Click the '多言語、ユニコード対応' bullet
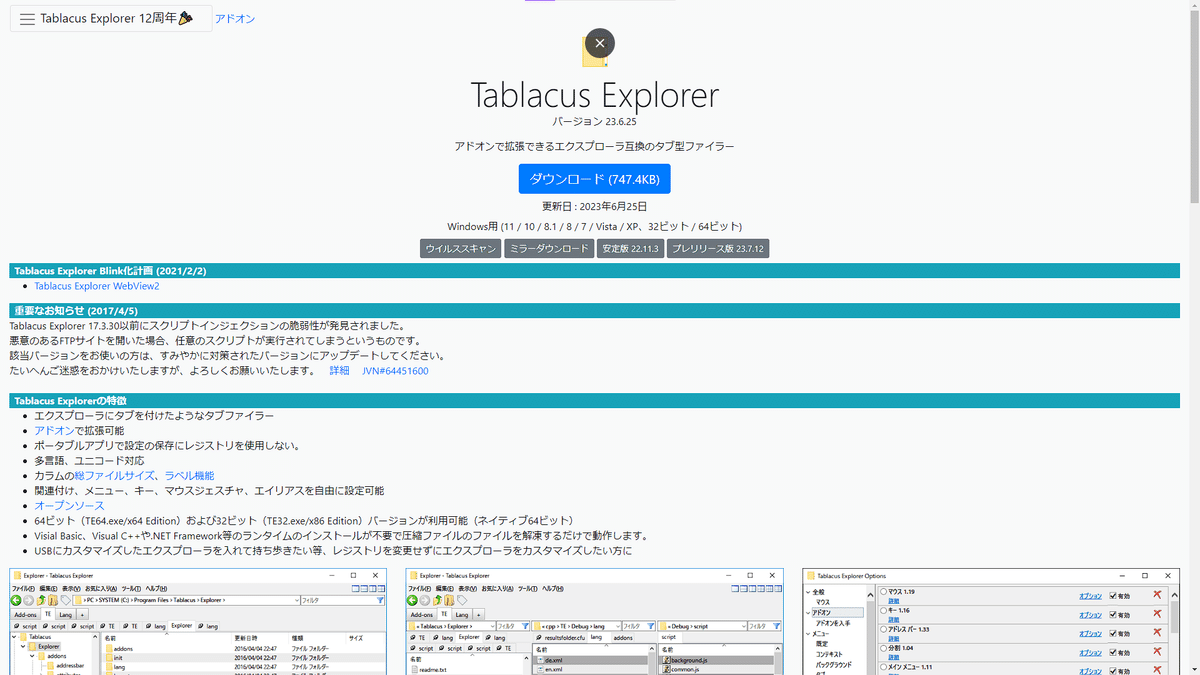Viewport: 1200px width, 675px height. coord(89,461)
